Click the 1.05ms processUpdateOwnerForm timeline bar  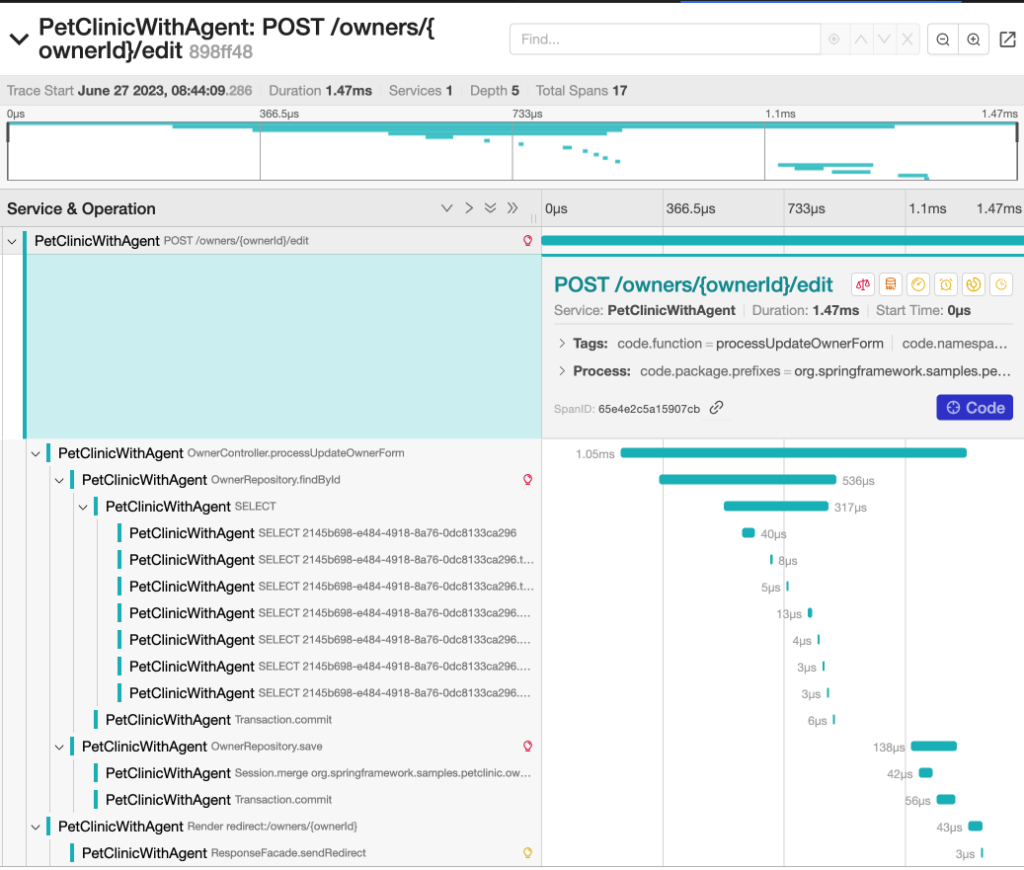pos(793,453)
